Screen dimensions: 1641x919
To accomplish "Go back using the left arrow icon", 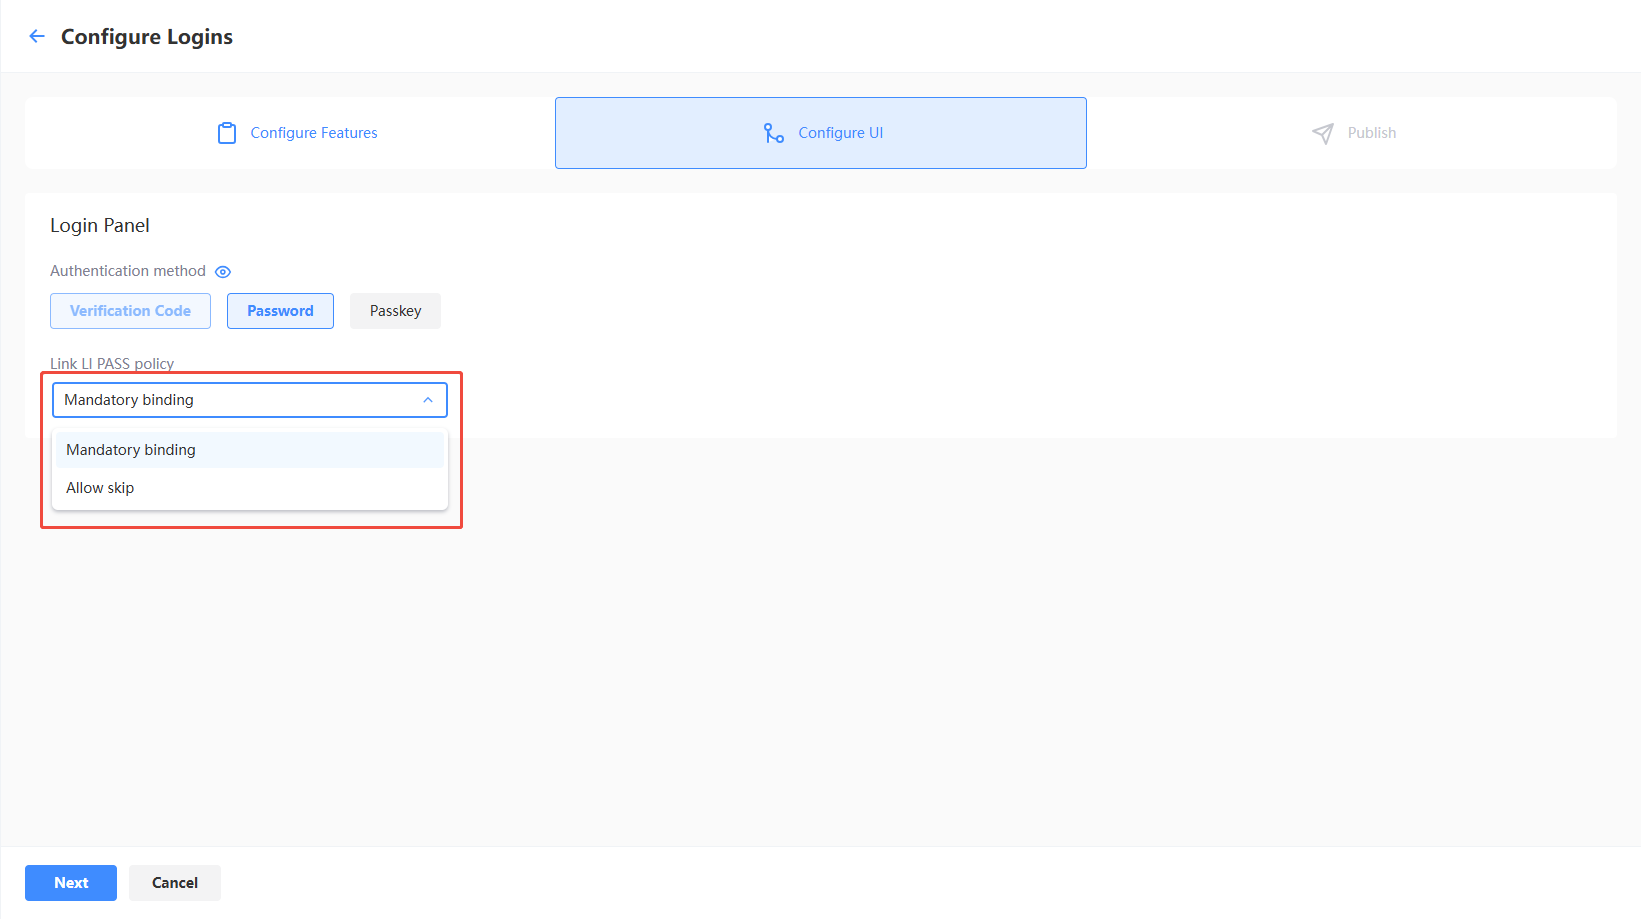I will 37,36.
